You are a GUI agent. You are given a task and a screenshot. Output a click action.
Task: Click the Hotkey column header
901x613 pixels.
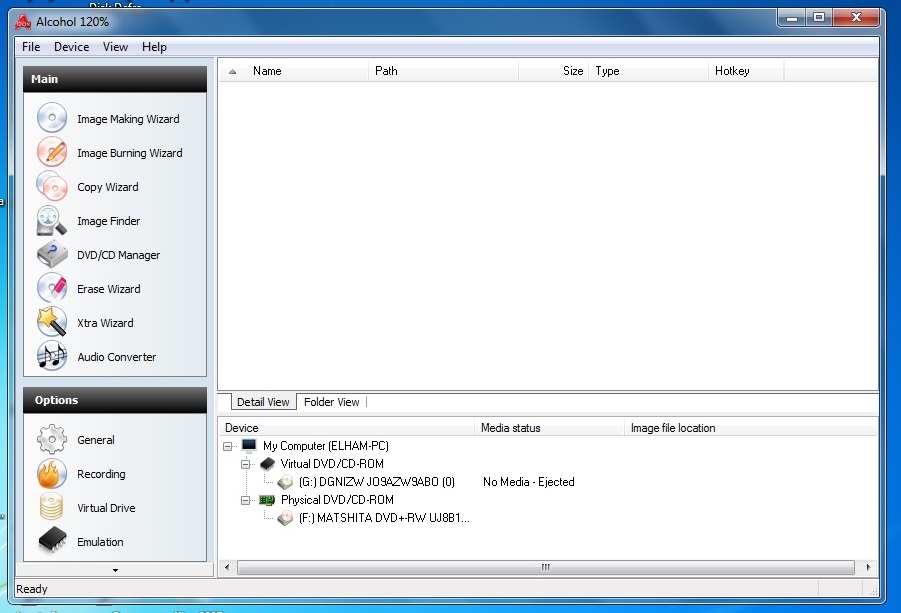(x=746, y=71)
